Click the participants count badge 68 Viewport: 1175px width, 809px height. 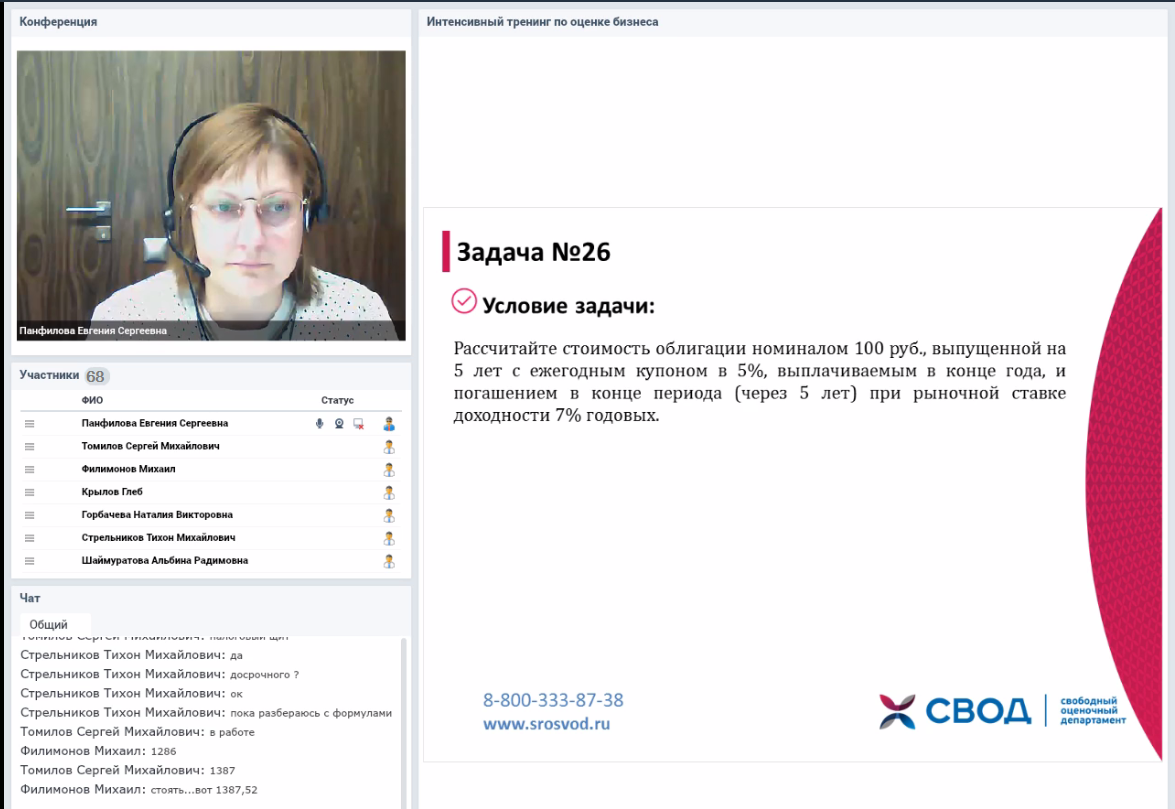coord(95,376)
